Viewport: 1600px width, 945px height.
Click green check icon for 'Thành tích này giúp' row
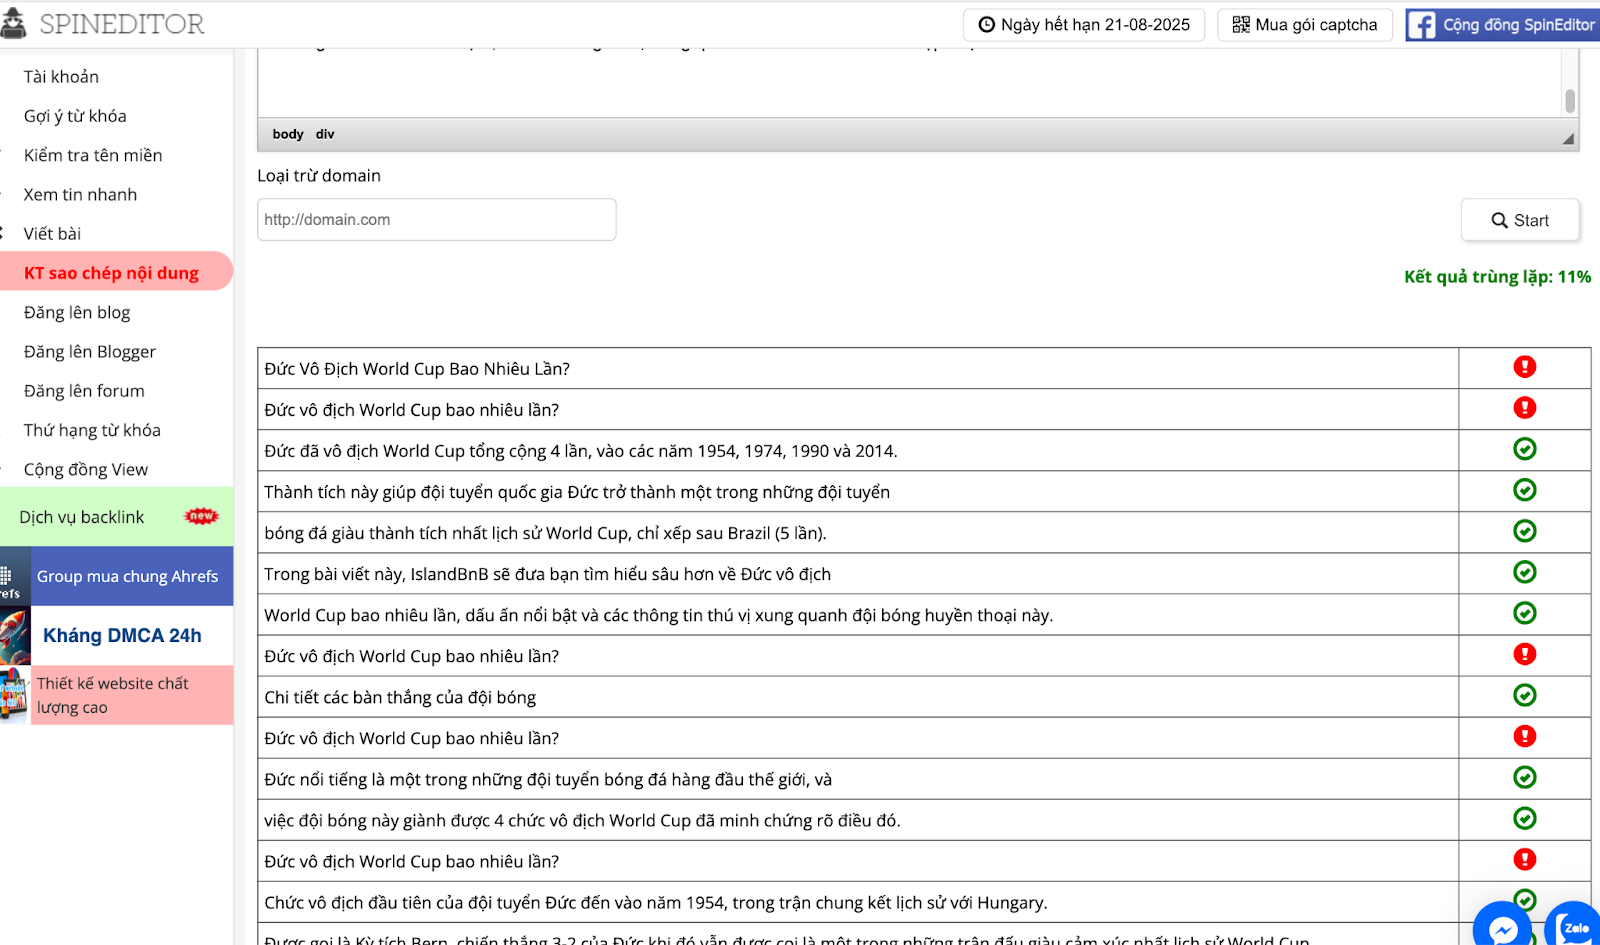(x=1524, y=490)
